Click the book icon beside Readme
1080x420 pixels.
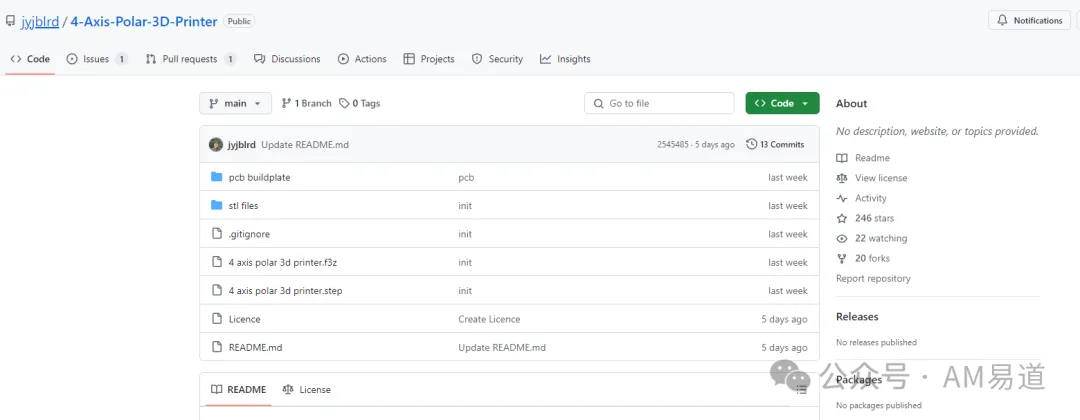[842, 158]
